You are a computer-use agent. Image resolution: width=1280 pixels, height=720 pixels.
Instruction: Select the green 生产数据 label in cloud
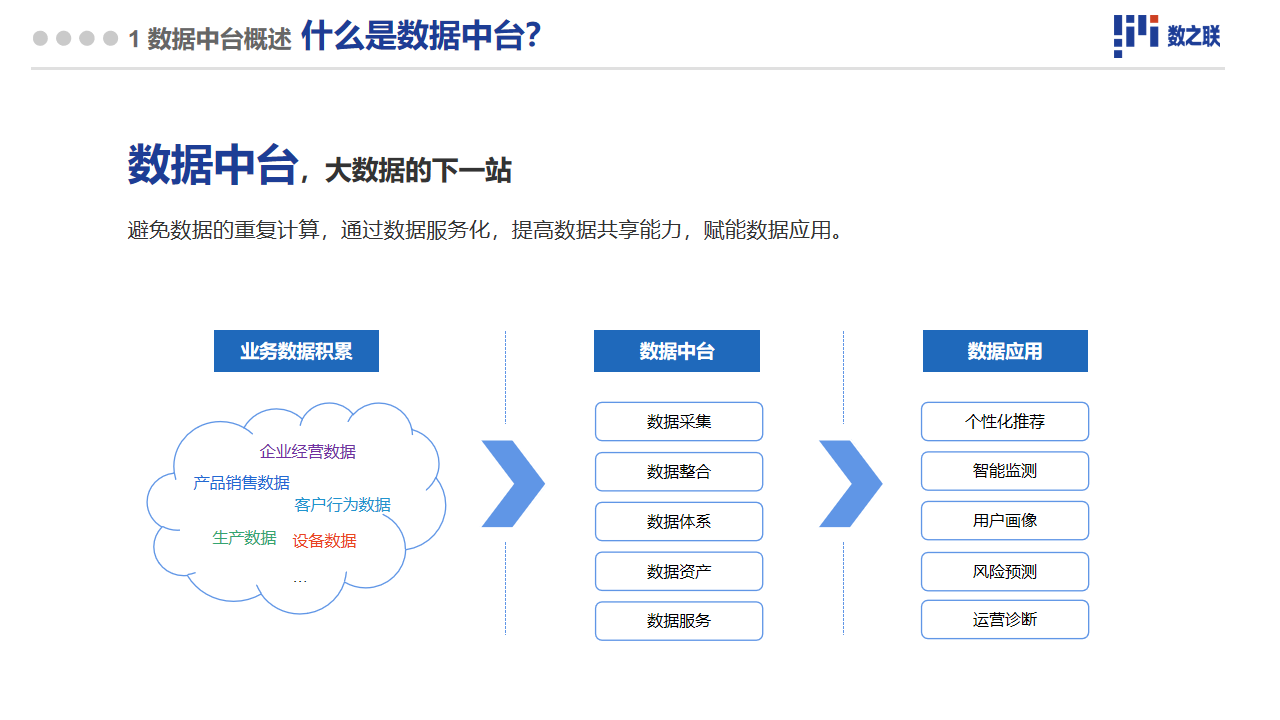pyautogui.click(x=244, y=537)
